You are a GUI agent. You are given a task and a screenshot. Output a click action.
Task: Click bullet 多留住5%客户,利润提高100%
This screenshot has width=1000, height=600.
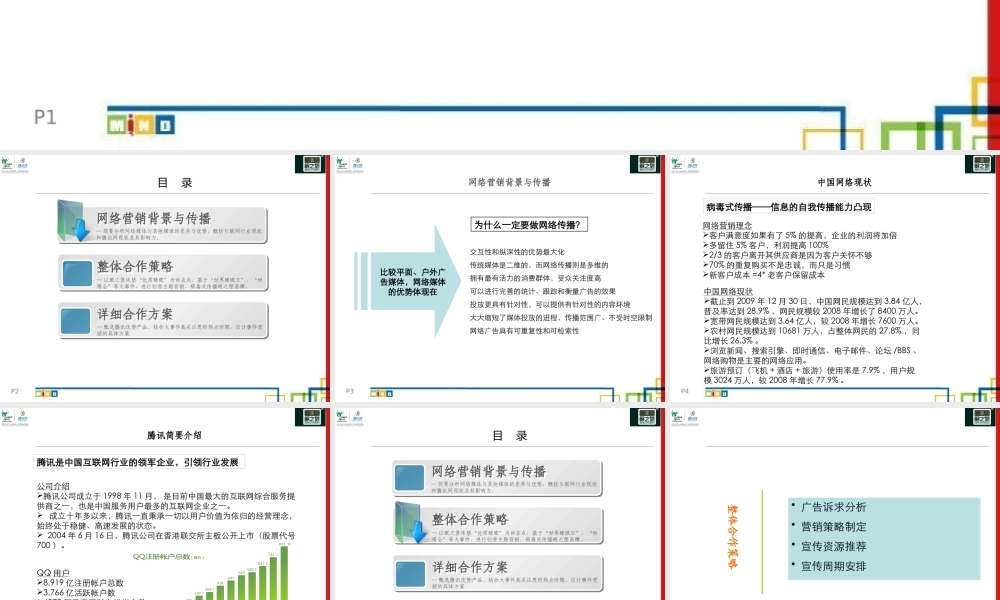point(766,245)
